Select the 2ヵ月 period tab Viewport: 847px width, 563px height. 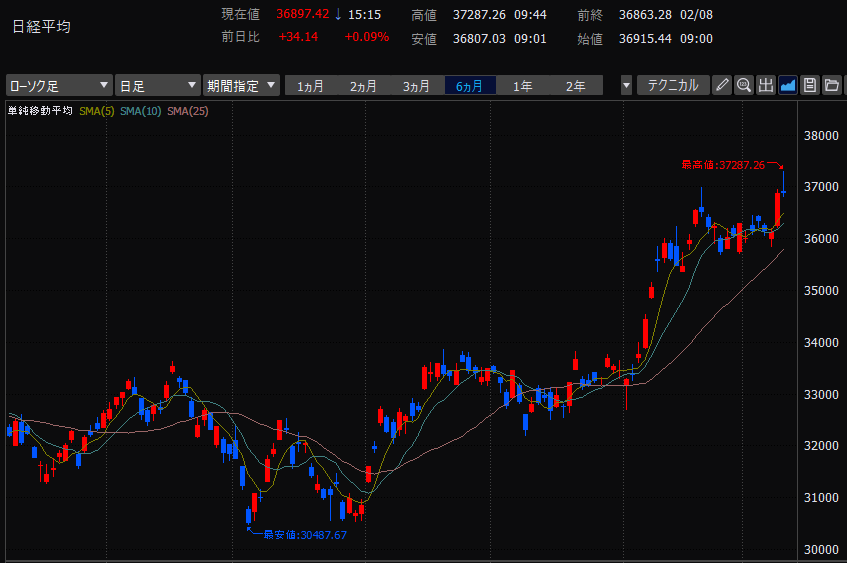tap(364, 86)
